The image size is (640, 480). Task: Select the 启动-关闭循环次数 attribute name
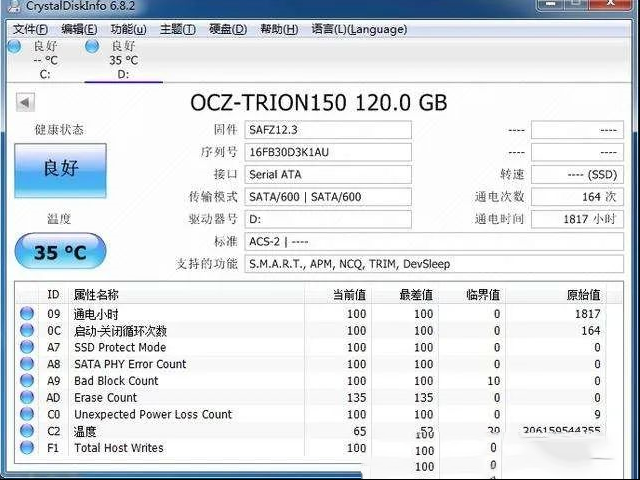coord(120,331)
